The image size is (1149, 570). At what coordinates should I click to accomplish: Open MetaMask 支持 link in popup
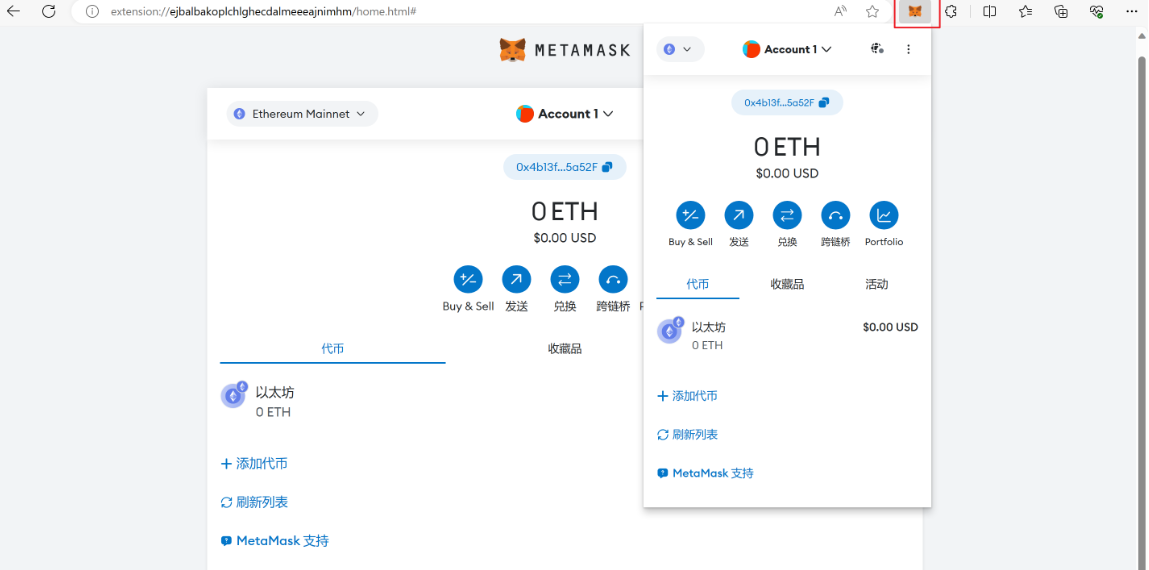[x=706, y=473]
